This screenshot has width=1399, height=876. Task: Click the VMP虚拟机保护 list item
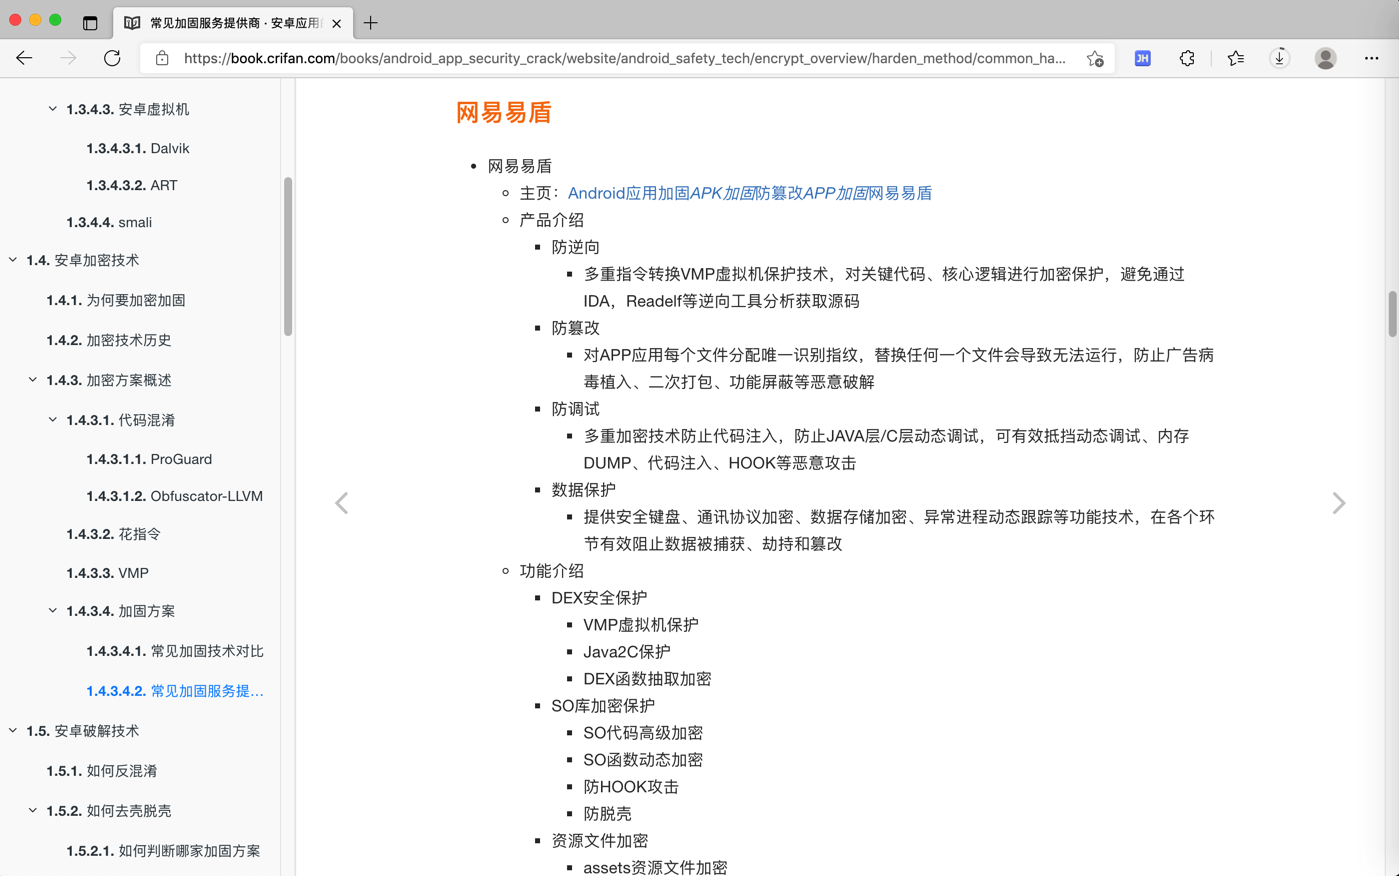click(x=641, y=625)
